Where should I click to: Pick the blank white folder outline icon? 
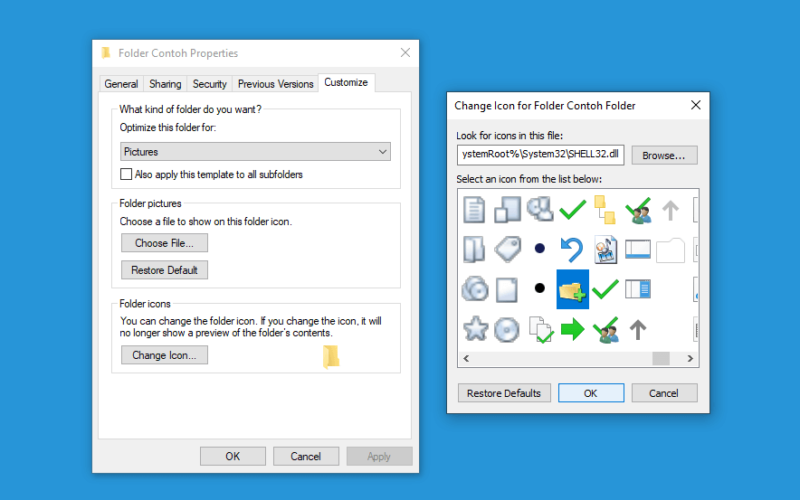tap(670, 250)
